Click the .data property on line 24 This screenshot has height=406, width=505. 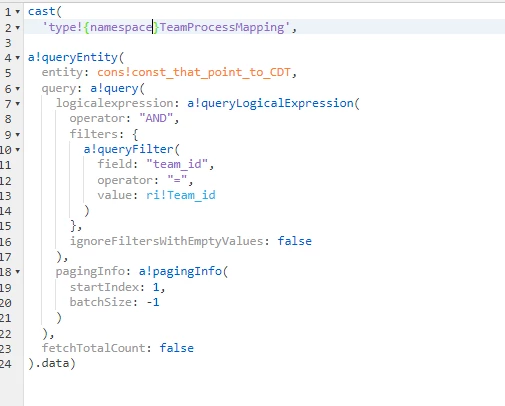pyautogui.click(x=52, y=363)
